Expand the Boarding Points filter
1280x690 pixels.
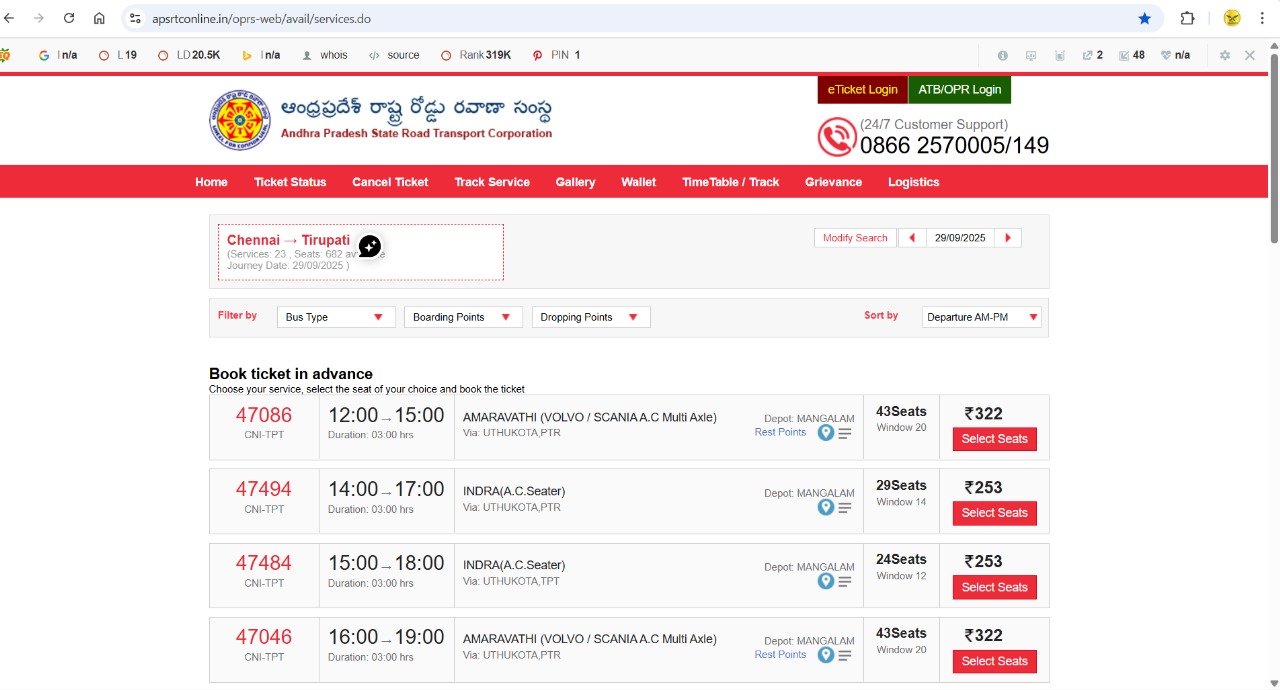tap(462, 316)
